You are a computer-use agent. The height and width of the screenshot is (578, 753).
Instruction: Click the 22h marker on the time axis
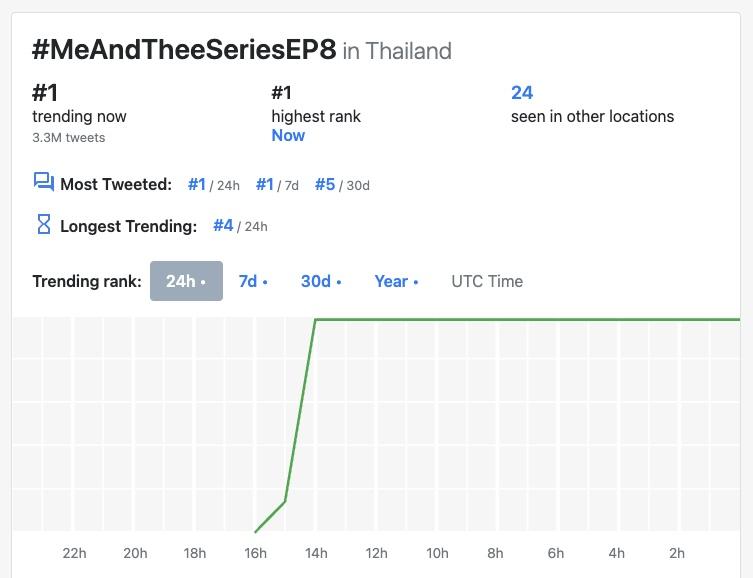75,553
